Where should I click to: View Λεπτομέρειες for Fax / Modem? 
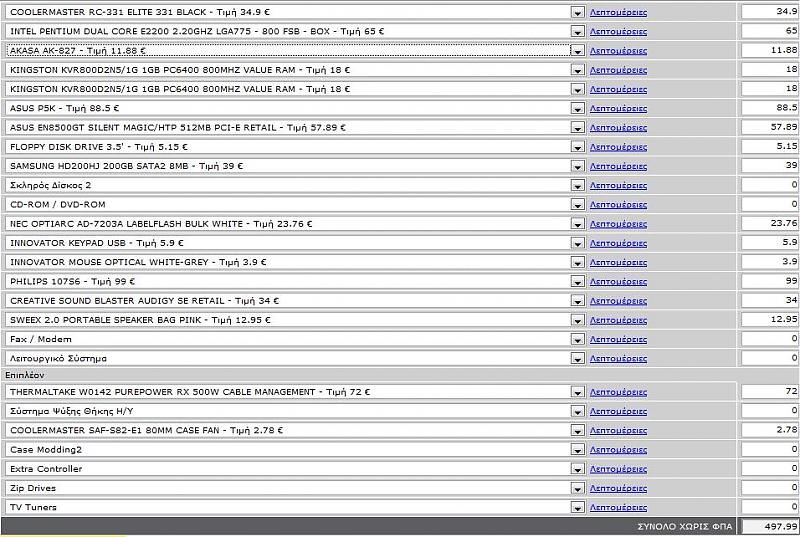tap(618, 340)
